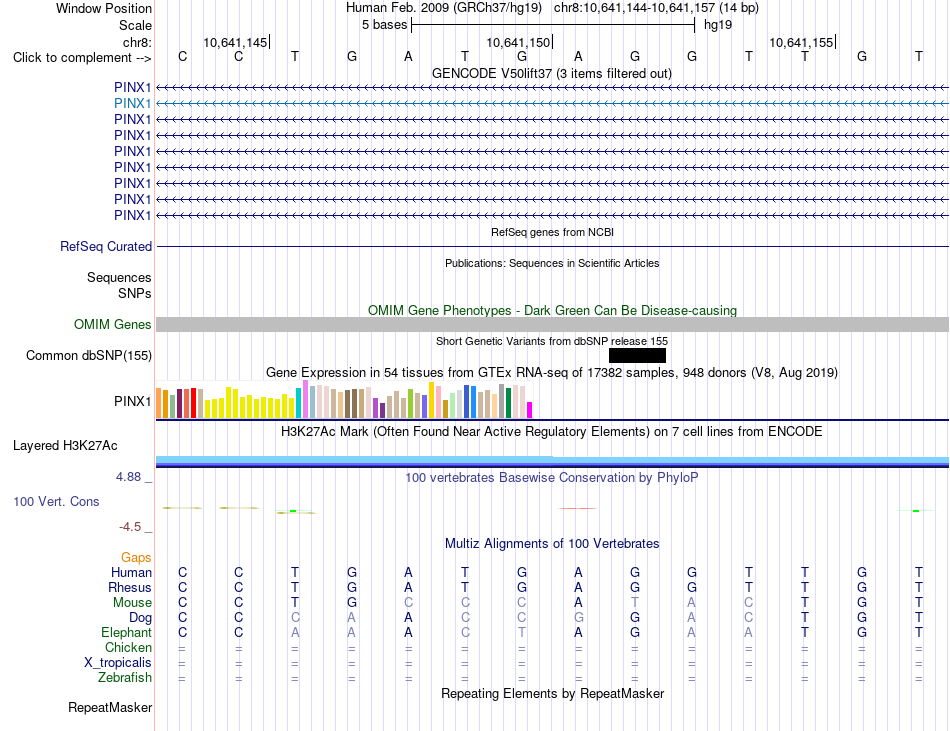Screen dimensions: 950x731
Task: Click the 10,641,145 ruler position
Action: [x=235, y=42]
